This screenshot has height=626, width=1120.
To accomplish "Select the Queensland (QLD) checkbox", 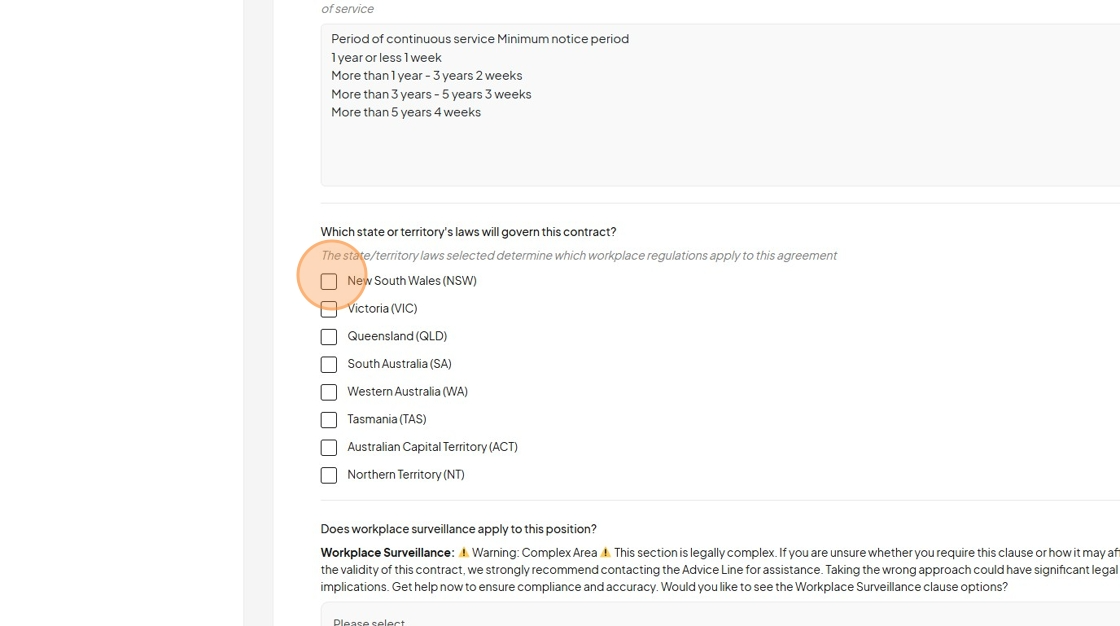I will [x=329, y=337].
